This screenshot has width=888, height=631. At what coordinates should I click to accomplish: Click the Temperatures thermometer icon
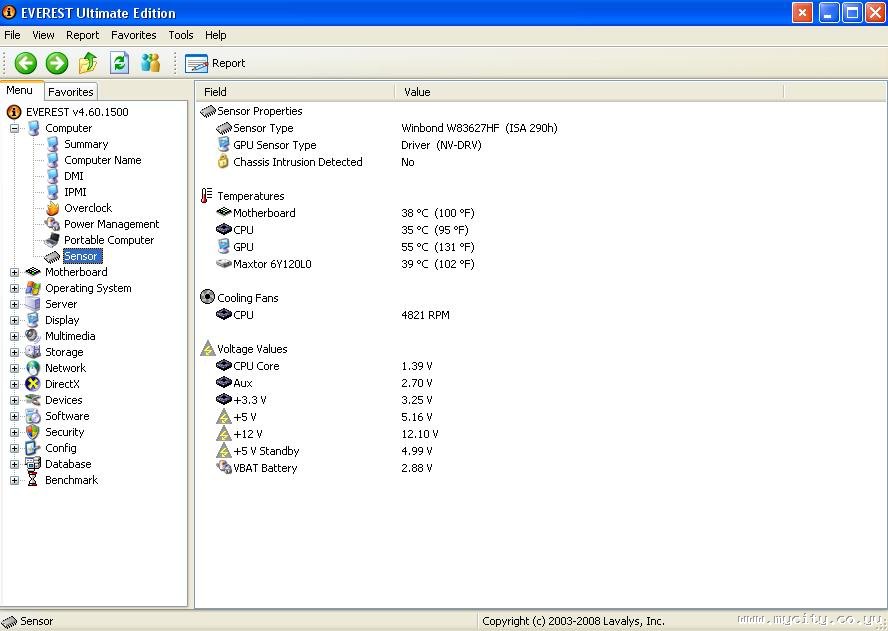207,196
